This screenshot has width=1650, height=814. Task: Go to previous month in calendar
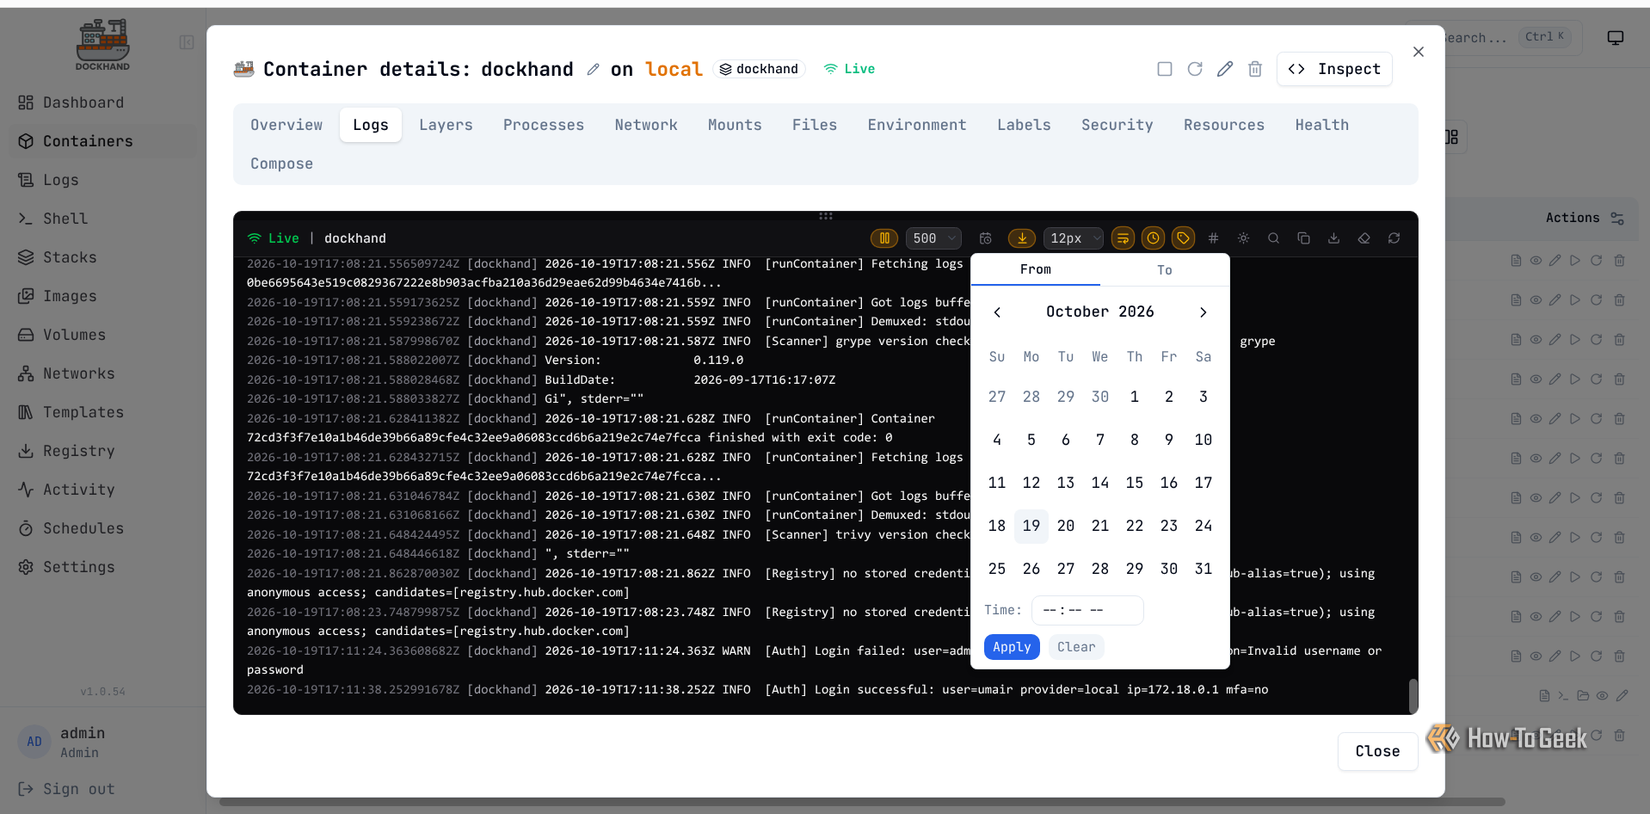997,312
